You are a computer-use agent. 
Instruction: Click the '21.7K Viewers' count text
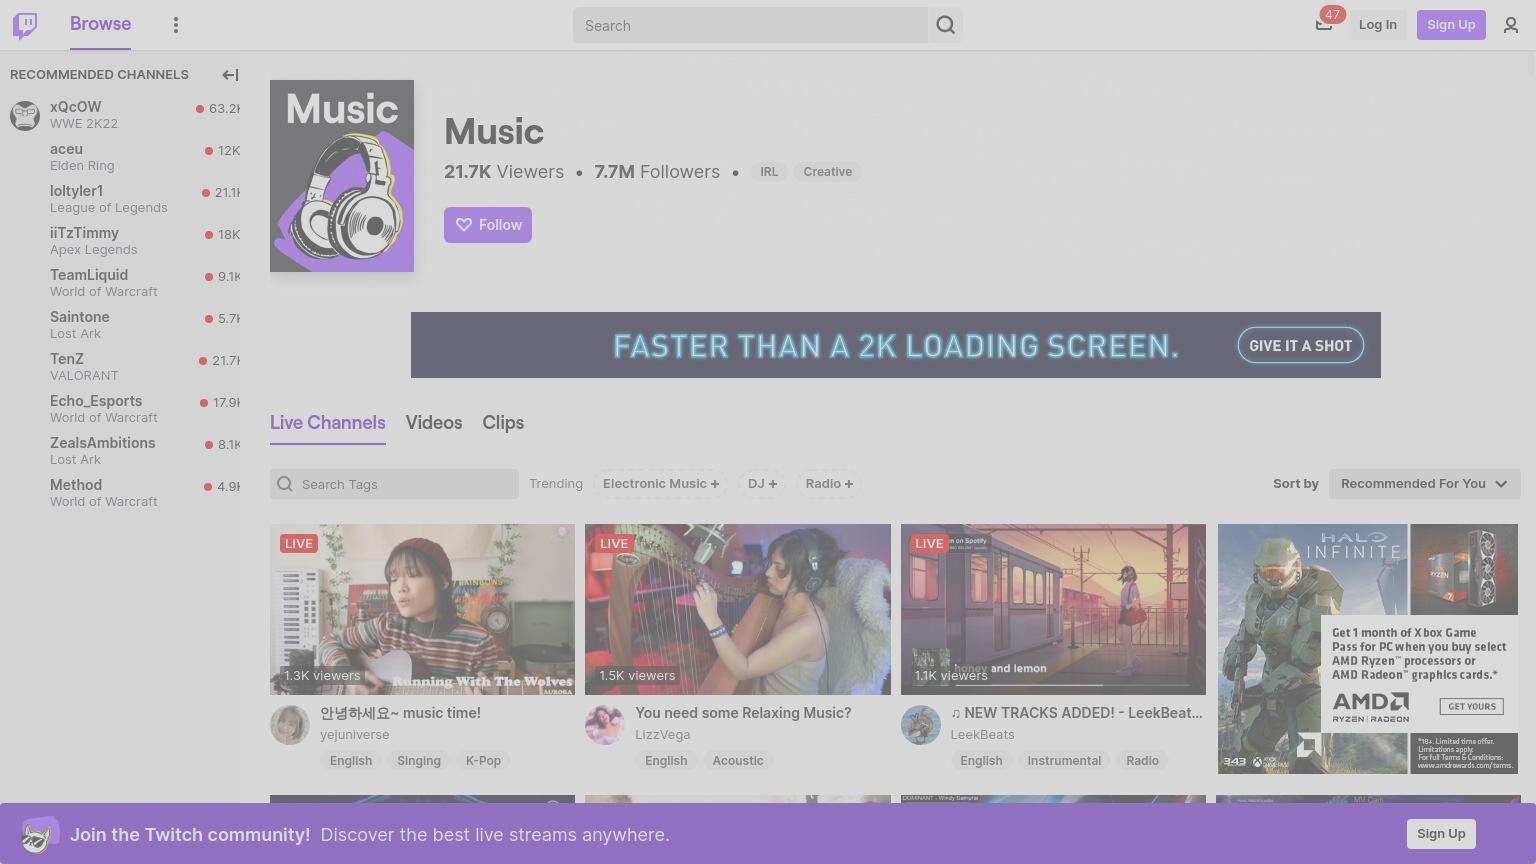pos(504,172)
